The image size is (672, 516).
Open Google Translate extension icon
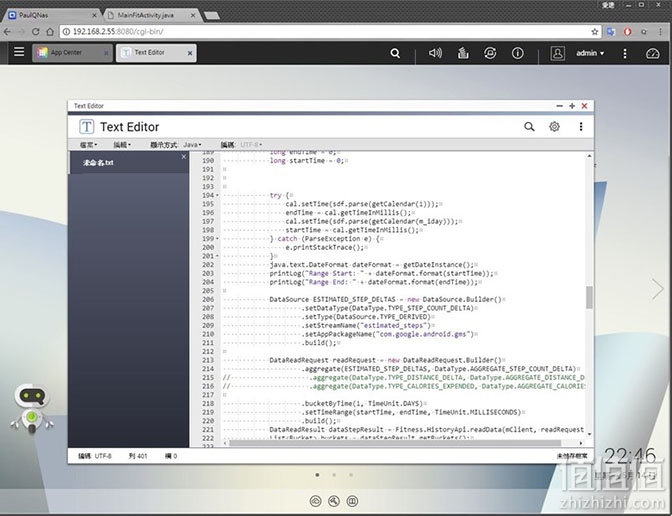tap(611, 32)
